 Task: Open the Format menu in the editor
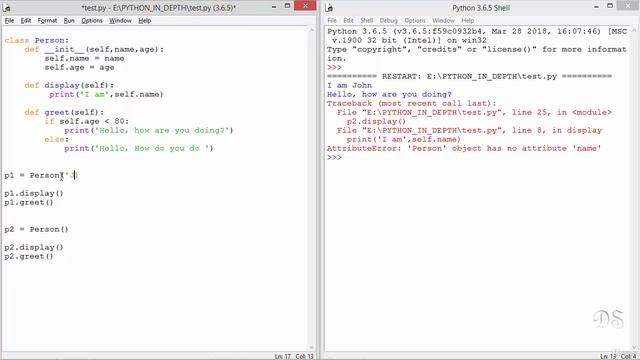click(47, 20)
